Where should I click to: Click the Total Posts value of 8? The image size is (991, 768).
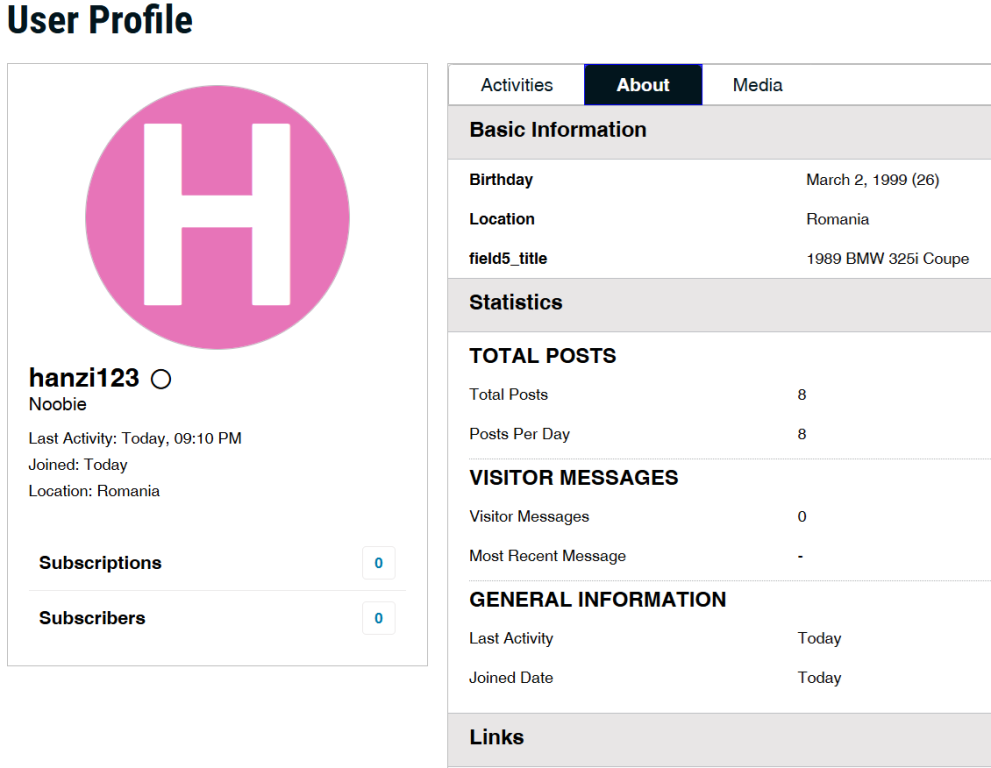tap(802, 395)
